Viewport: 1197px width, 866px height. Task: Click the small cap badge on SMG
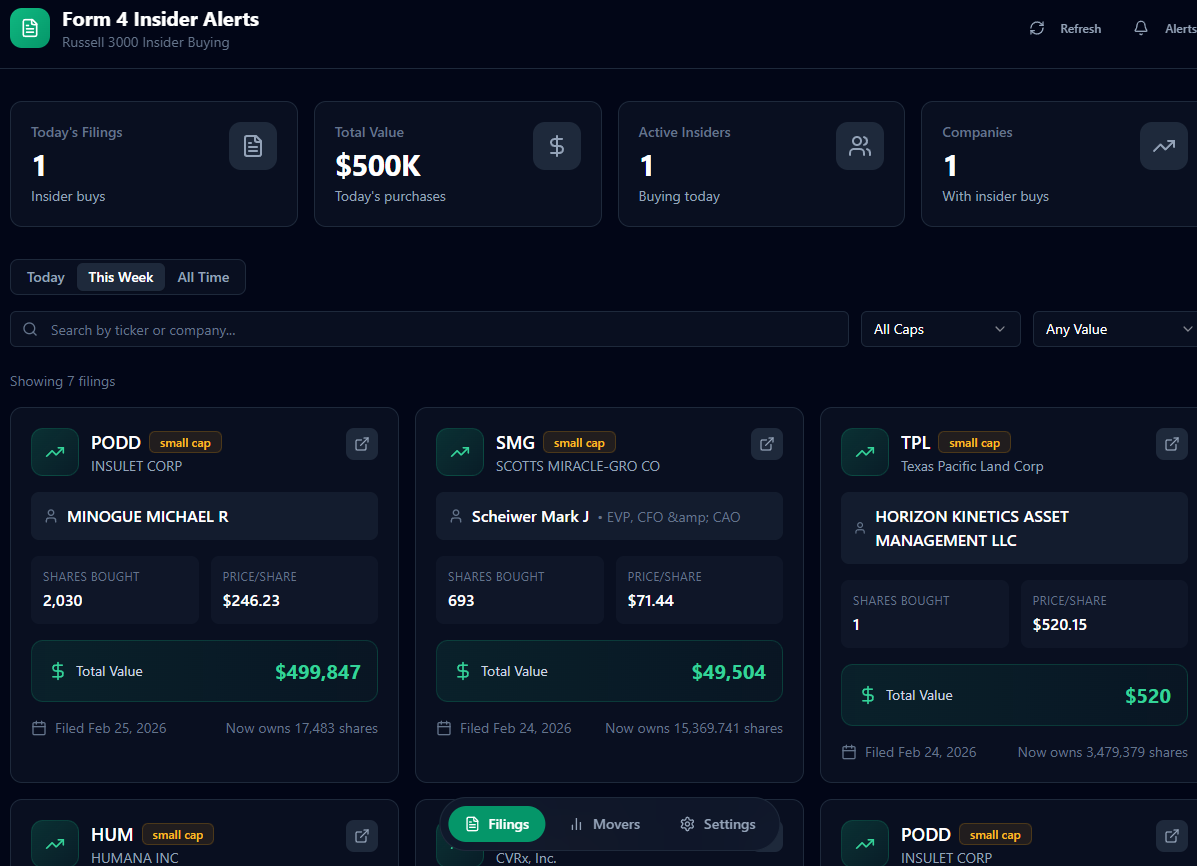point(579,443)
